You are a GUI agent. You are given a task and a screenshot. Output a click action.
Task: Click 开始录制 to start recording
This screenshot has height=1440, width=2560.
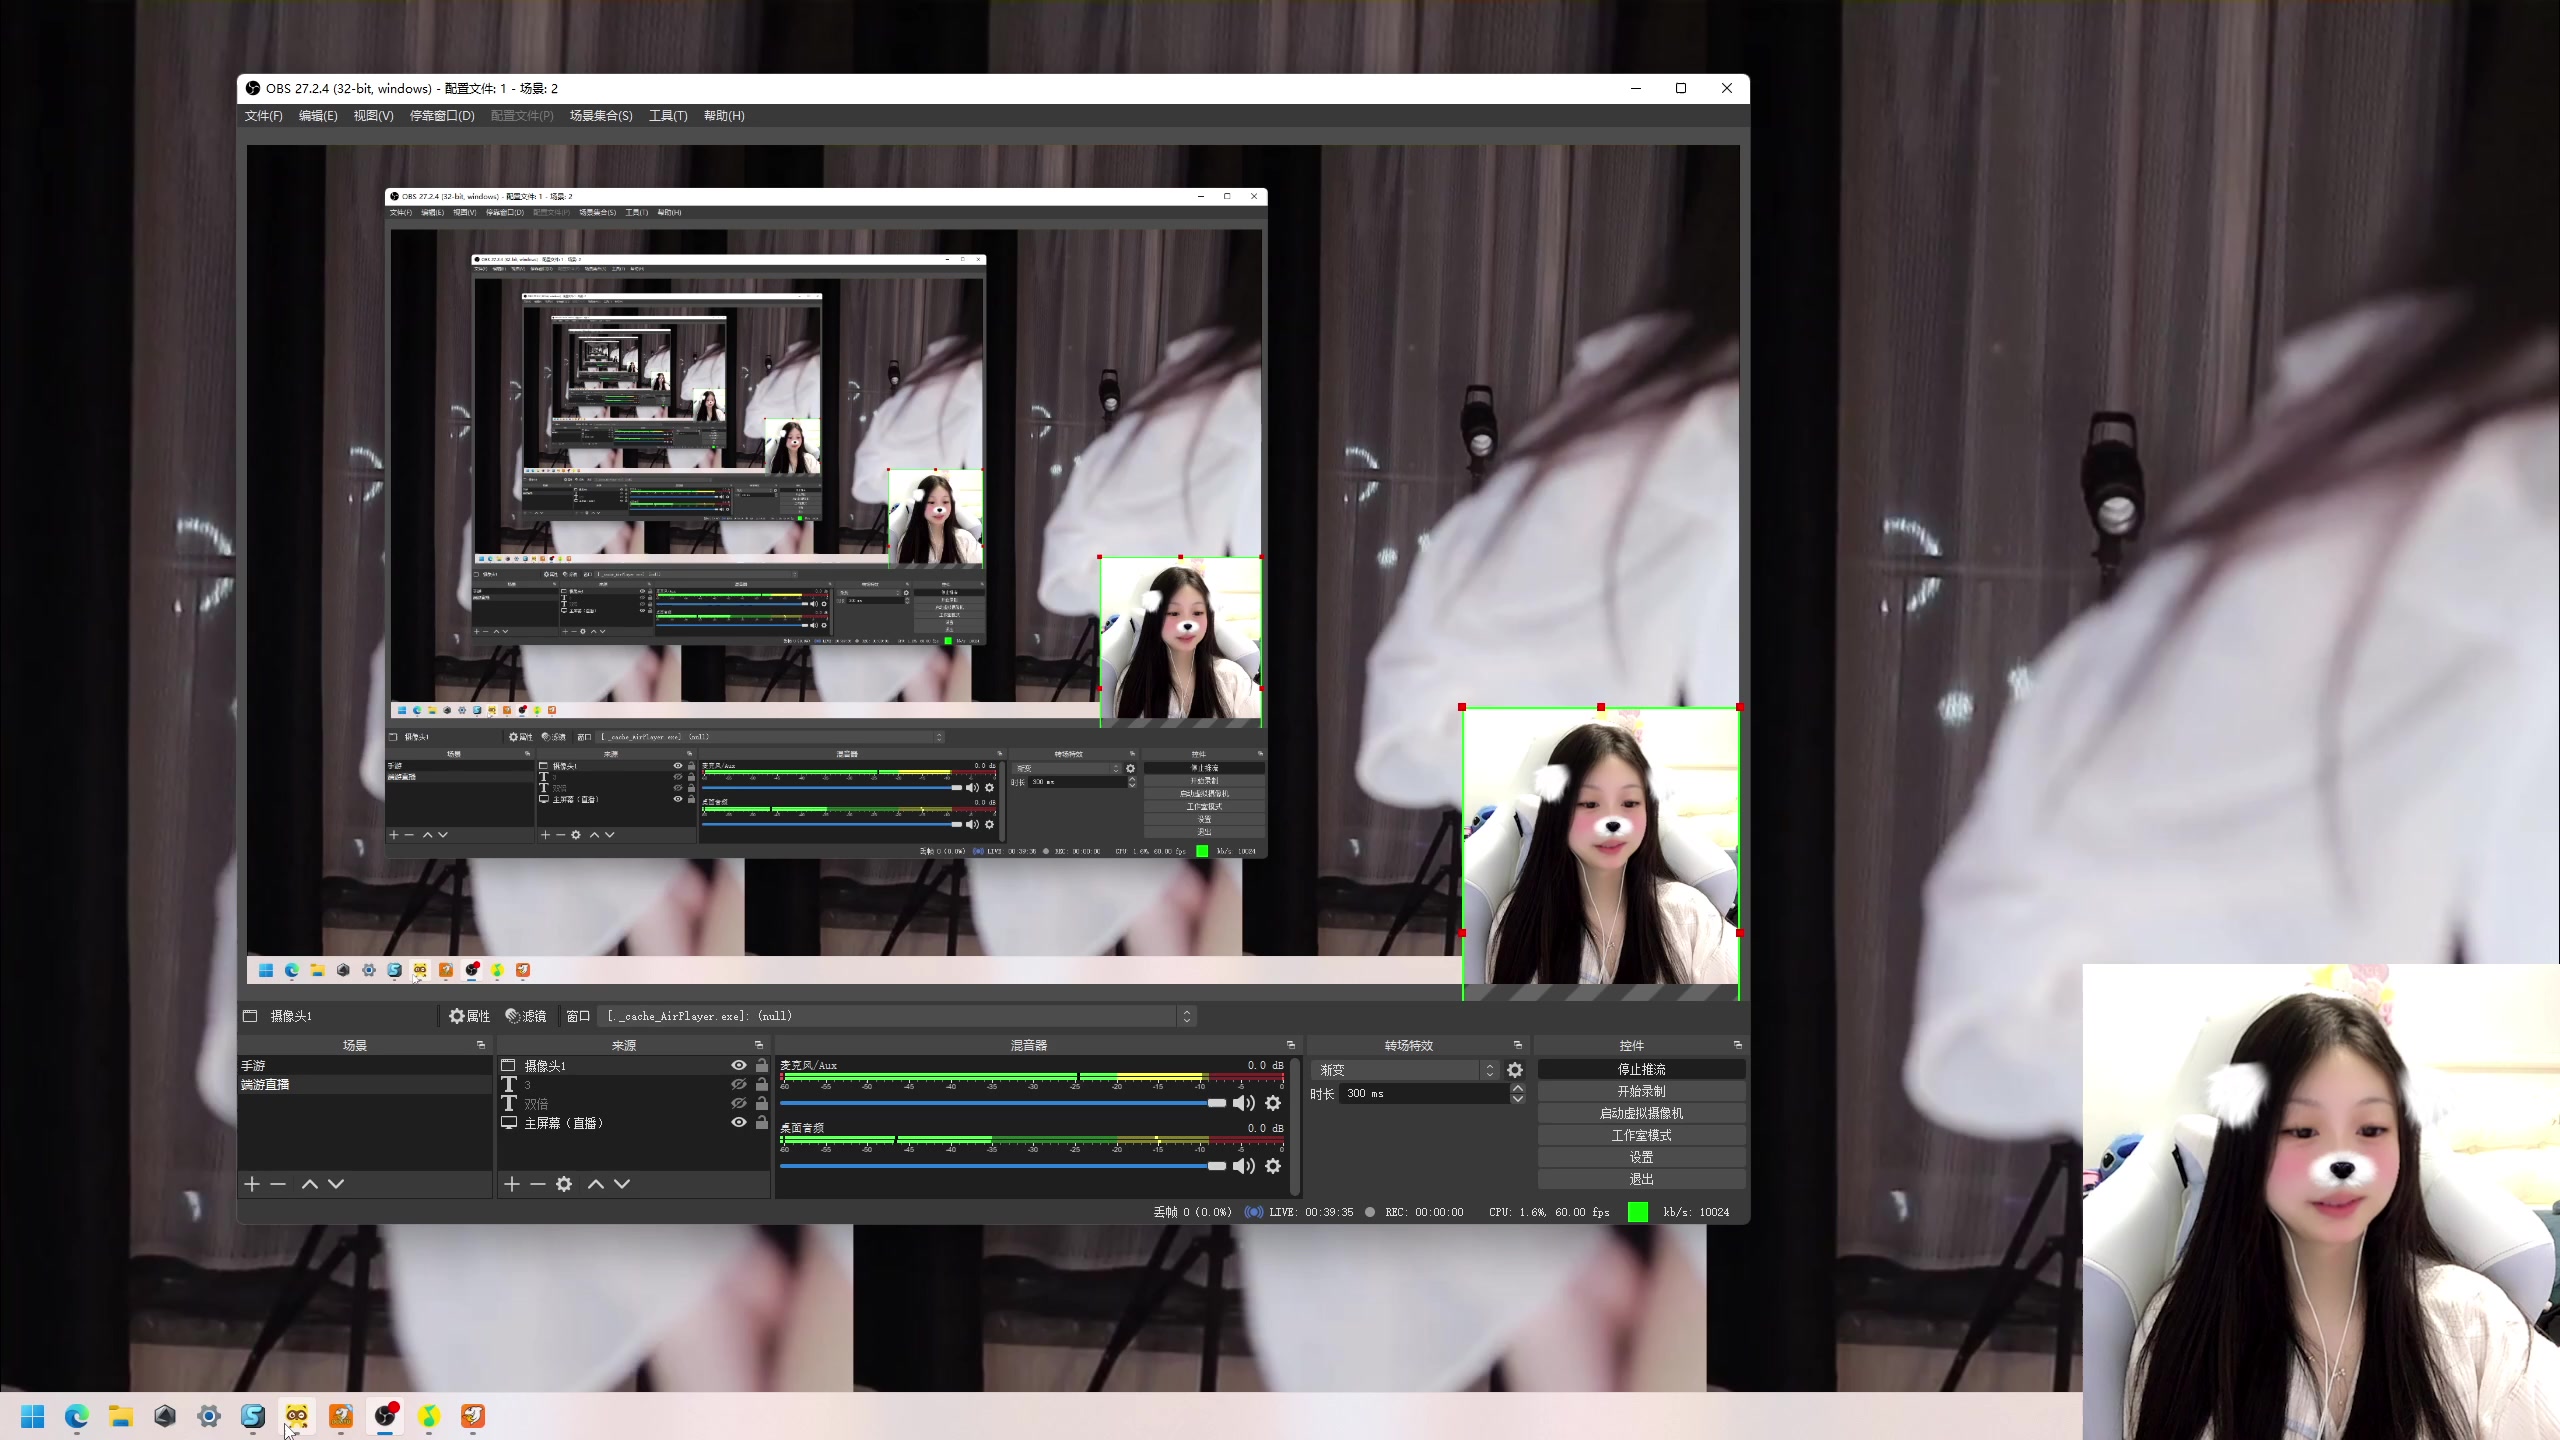click(x=1642, y=1091)
